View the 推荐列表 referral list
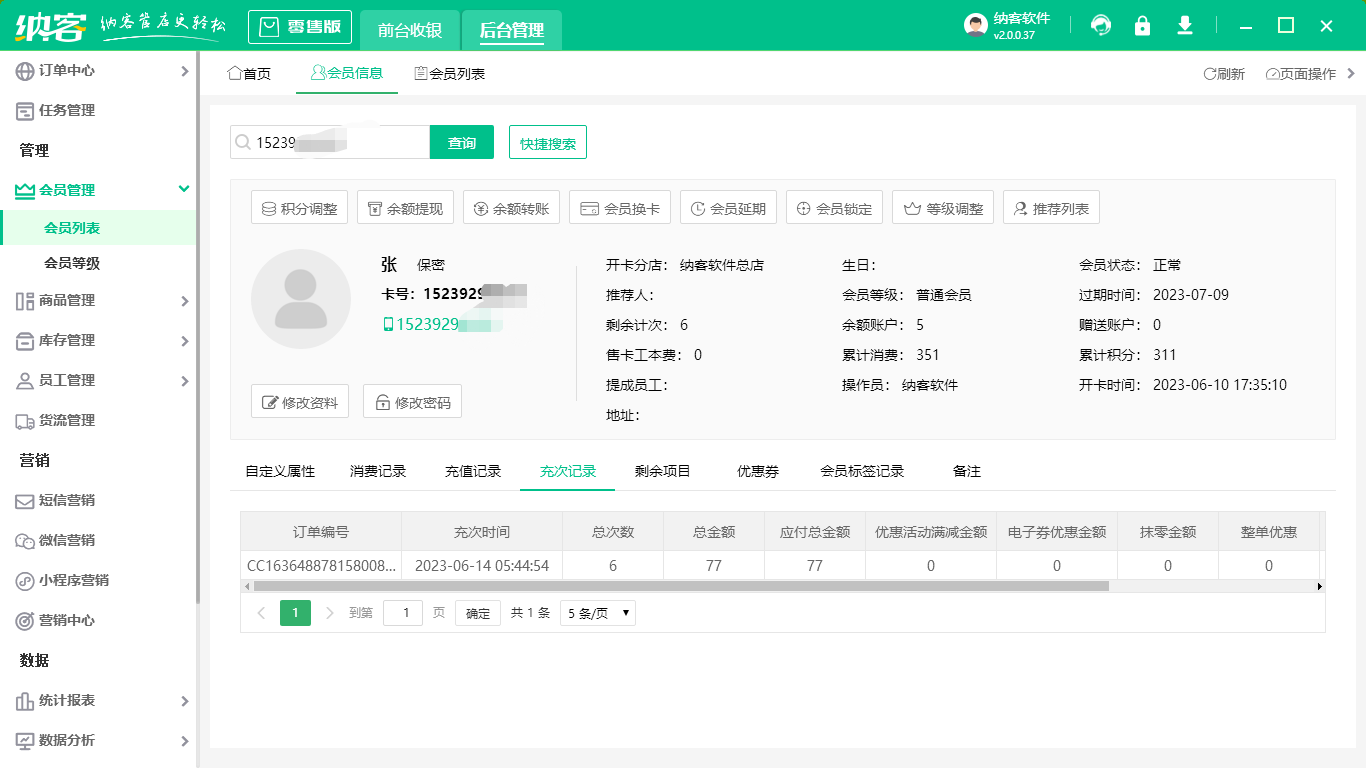The image size is (1366, 768). (x=1051, y=207)
